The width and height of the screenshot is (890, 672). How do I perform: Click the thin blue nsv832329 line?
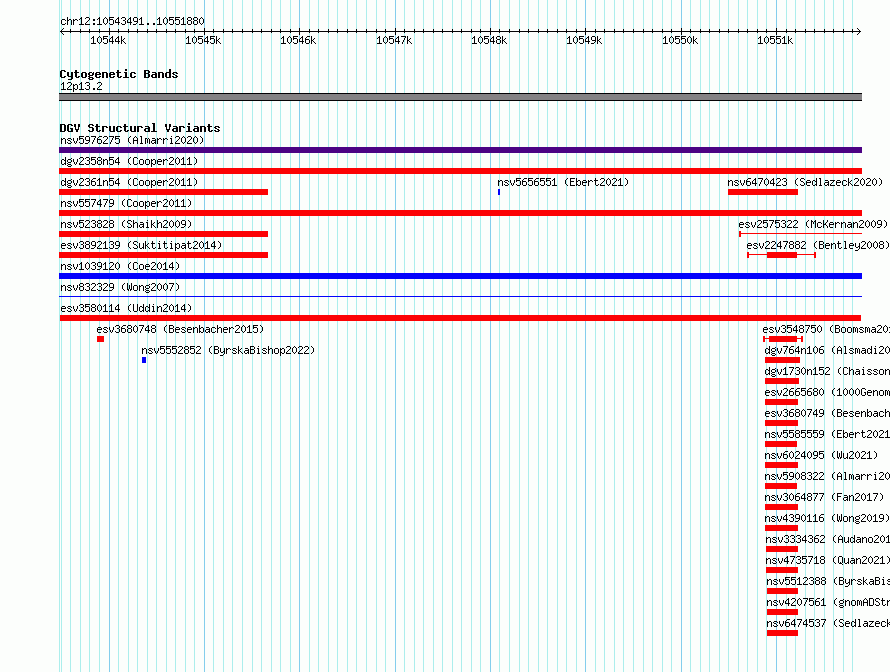[460, 296]
